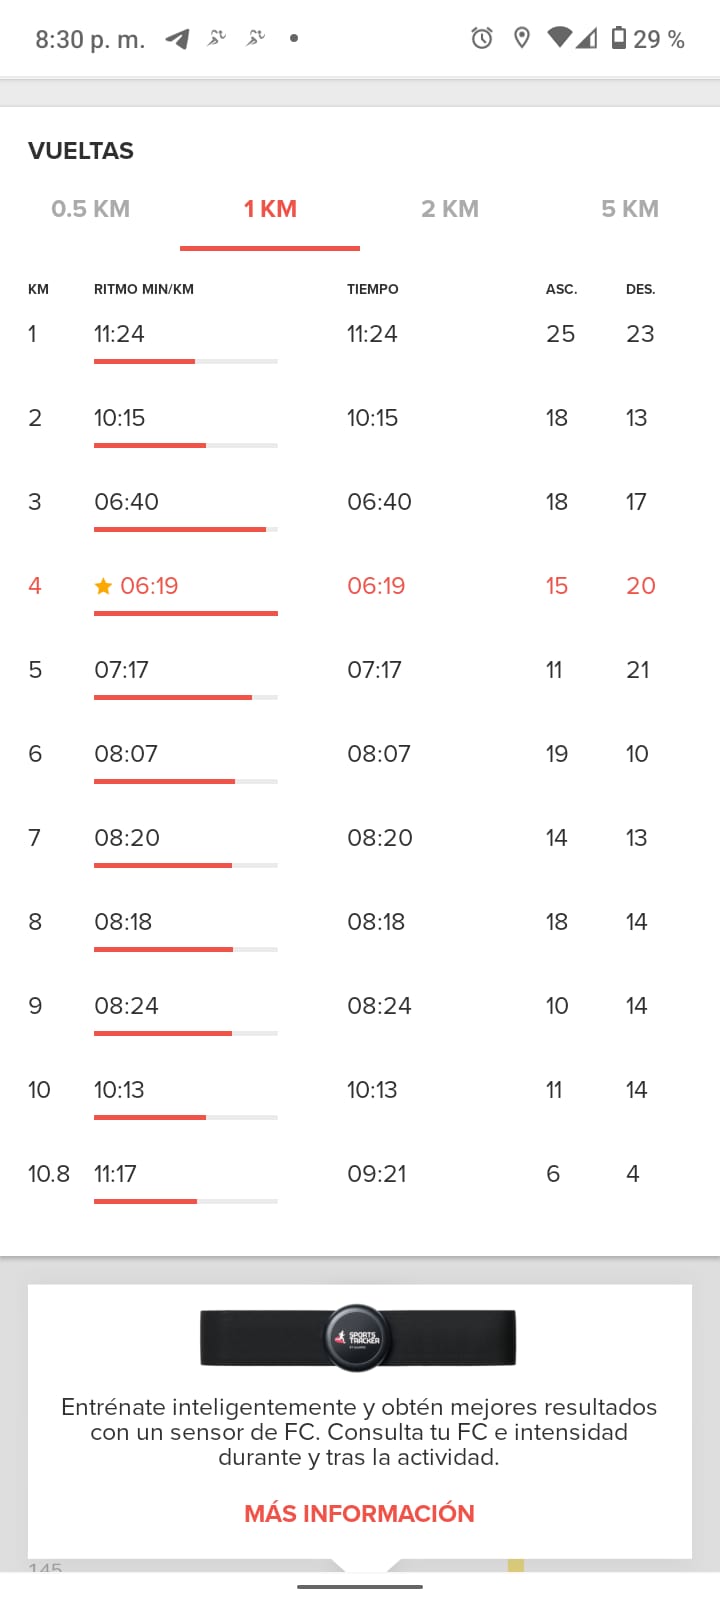Tap the battery icon showing 29 %

point(619,38)
